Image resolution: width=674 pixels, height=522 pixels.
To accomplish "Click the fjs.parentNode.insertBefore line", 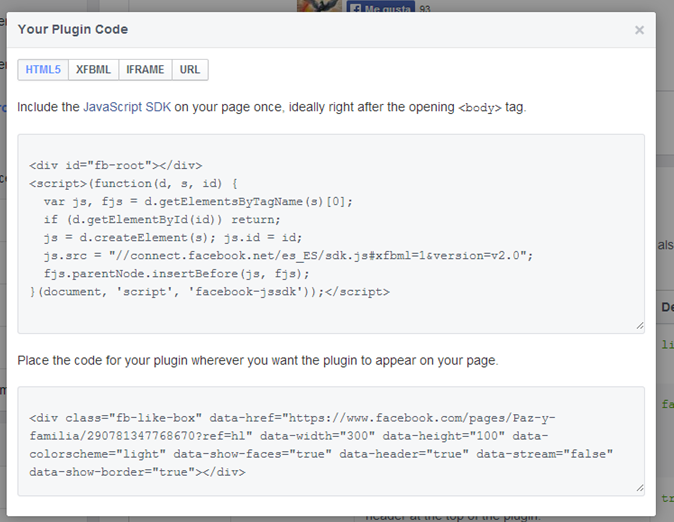I will tap(176, 274).
